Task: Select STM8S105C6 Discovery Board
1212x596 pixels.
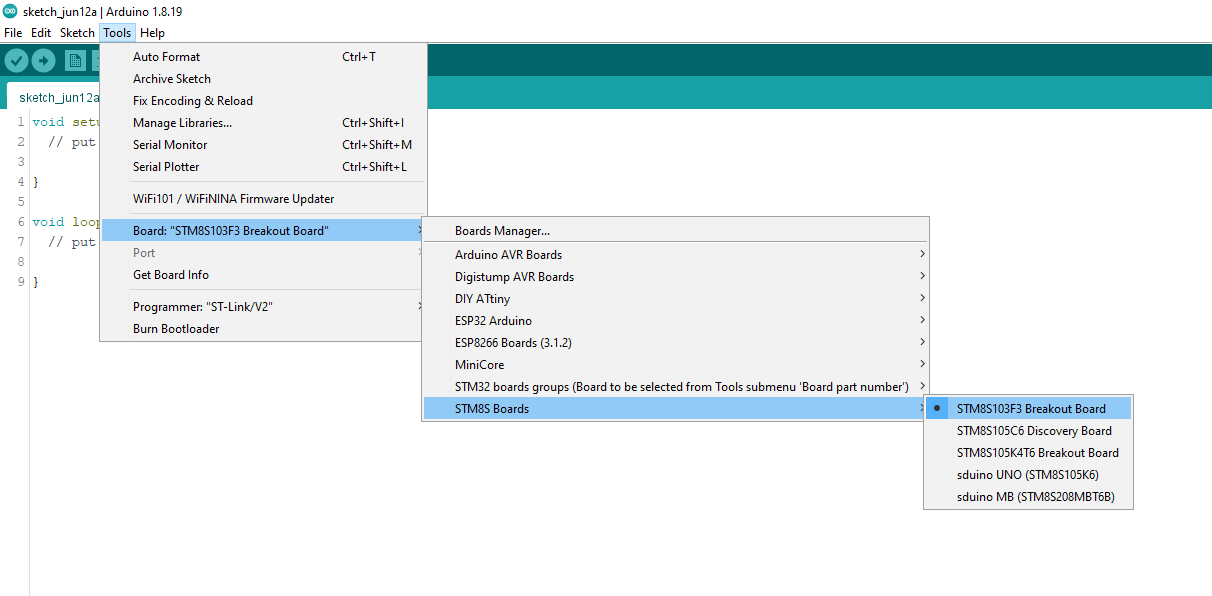Action: click(x=1028, y=431)
